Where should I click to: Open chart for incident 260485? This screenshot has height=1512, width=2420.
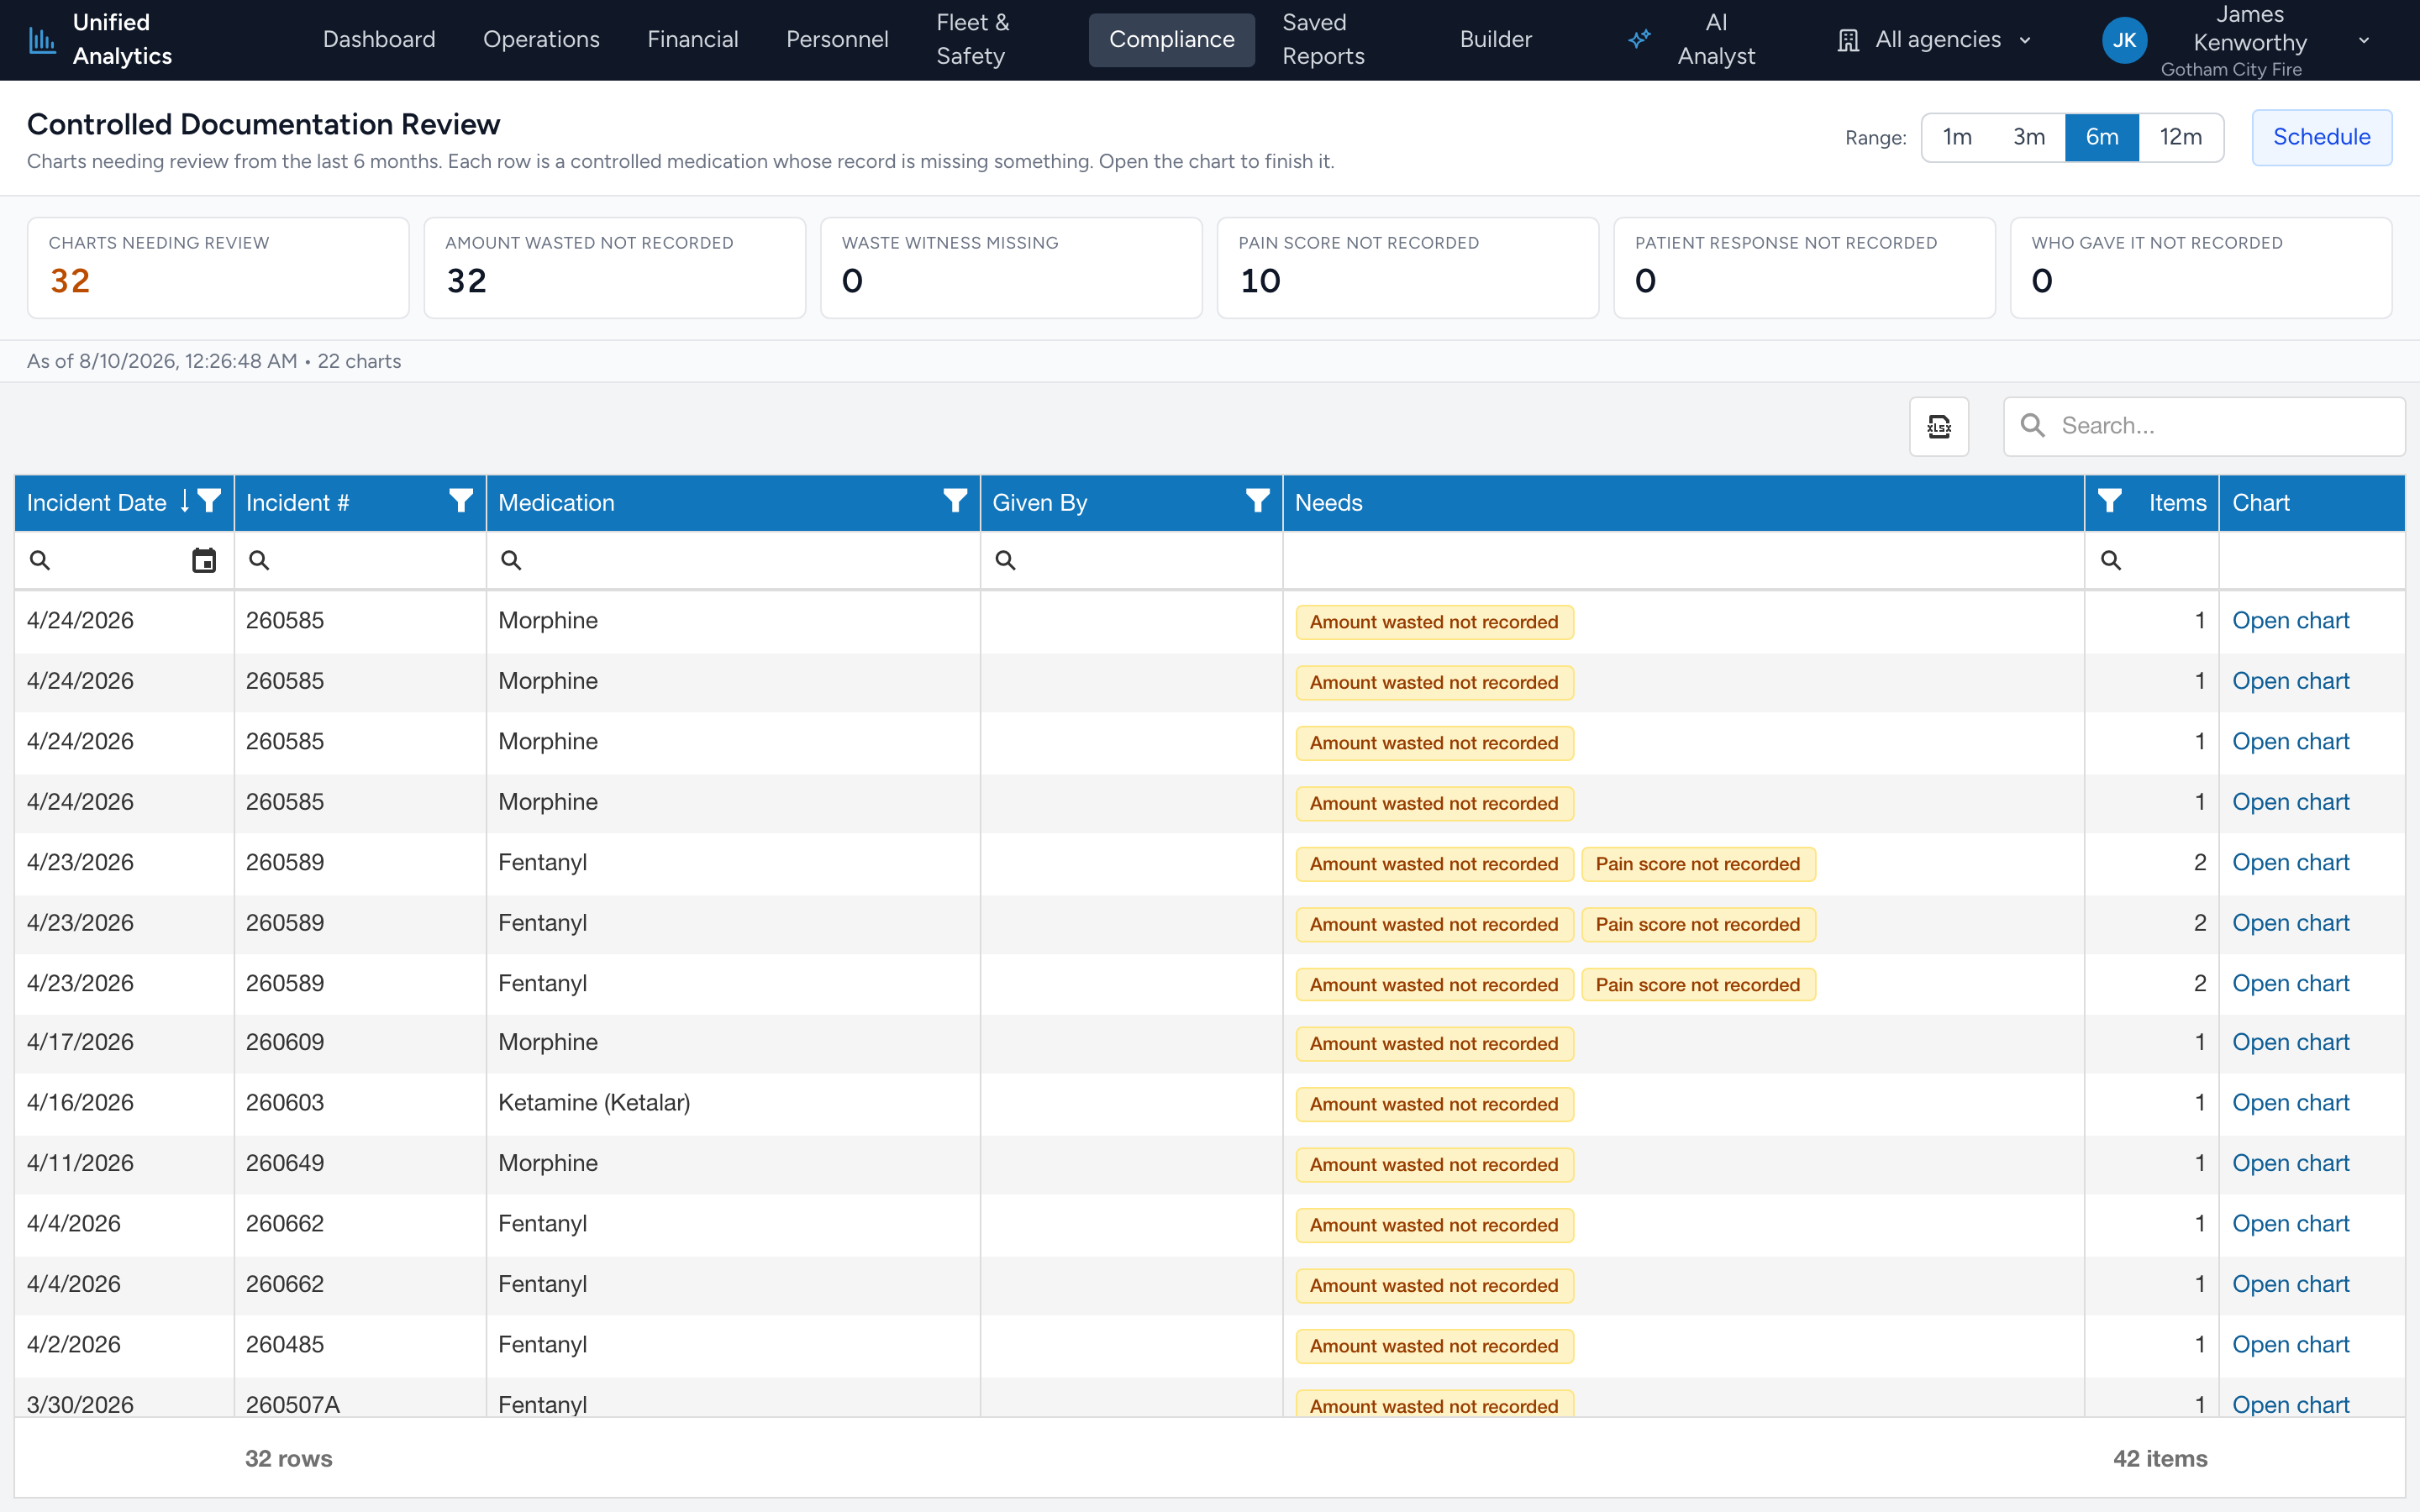click(2290, 1345)
